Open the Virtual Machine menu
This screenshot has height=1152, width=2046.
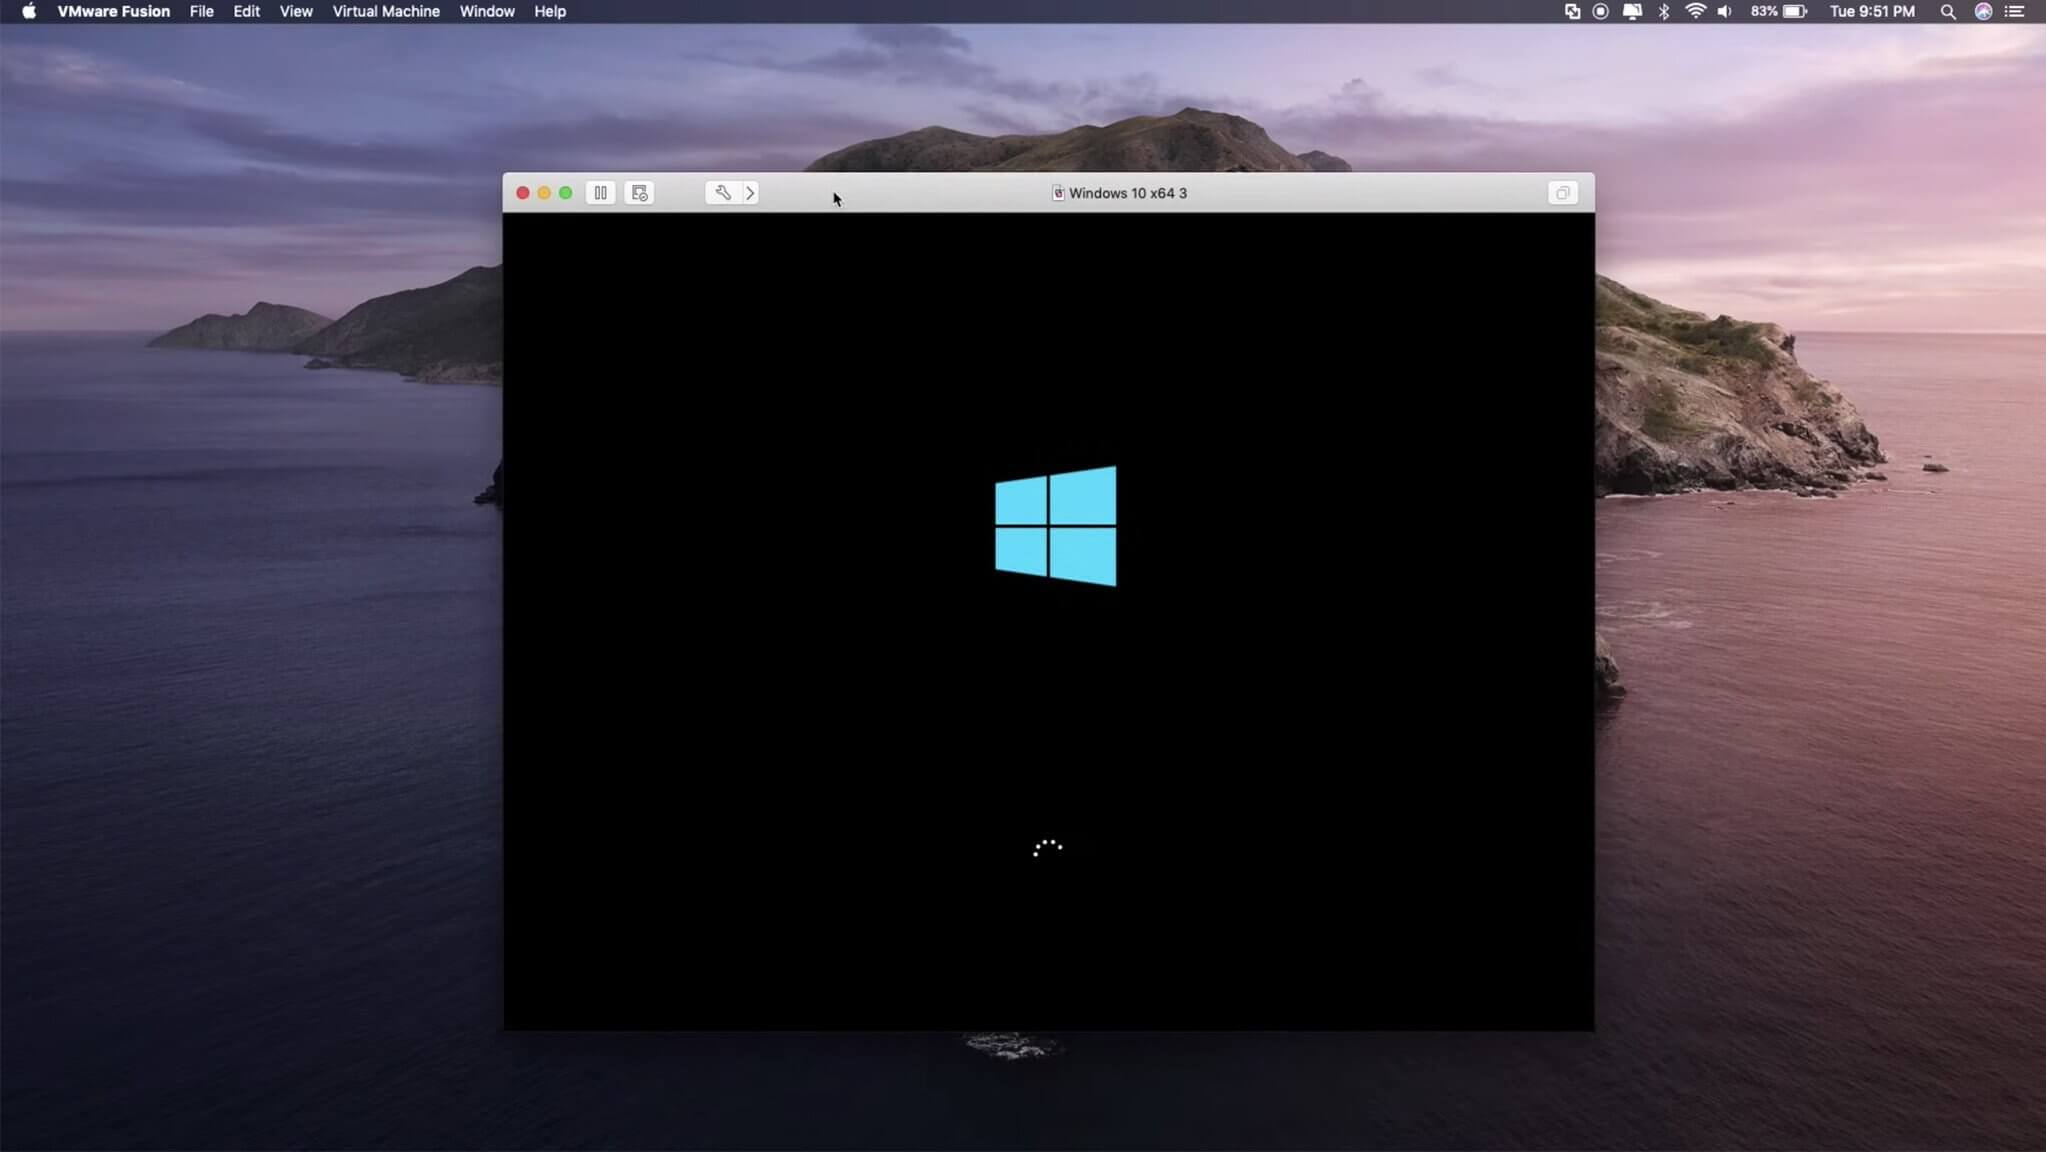[385, 11]
